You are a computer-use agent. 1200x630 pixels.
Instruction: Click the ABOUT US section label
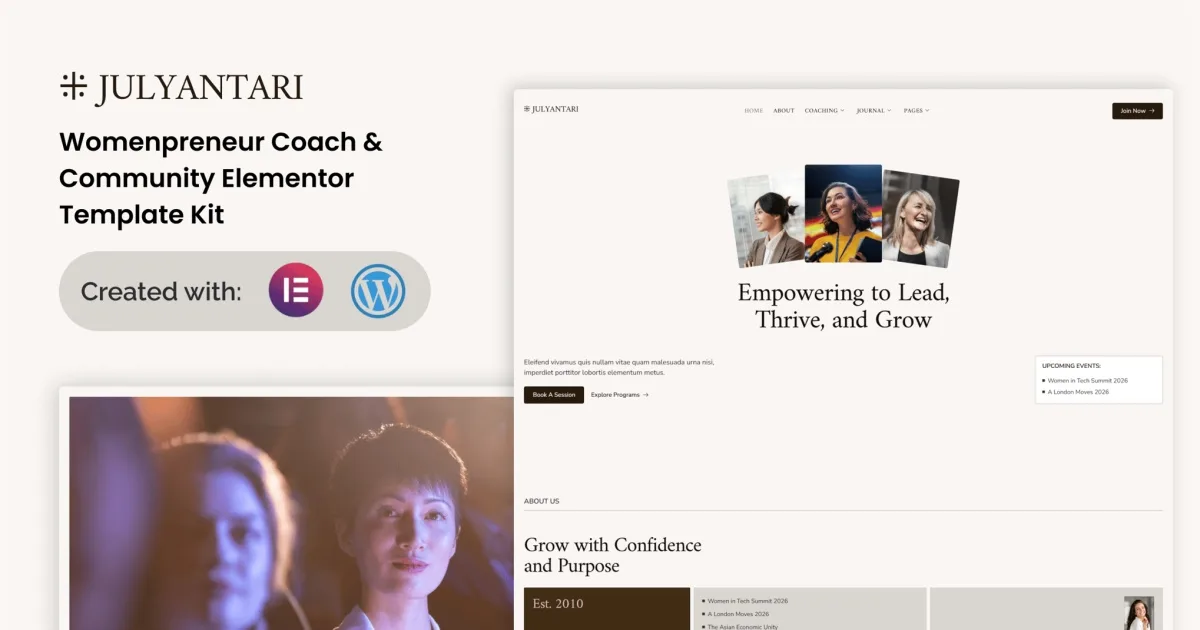[x=542, y=501]
